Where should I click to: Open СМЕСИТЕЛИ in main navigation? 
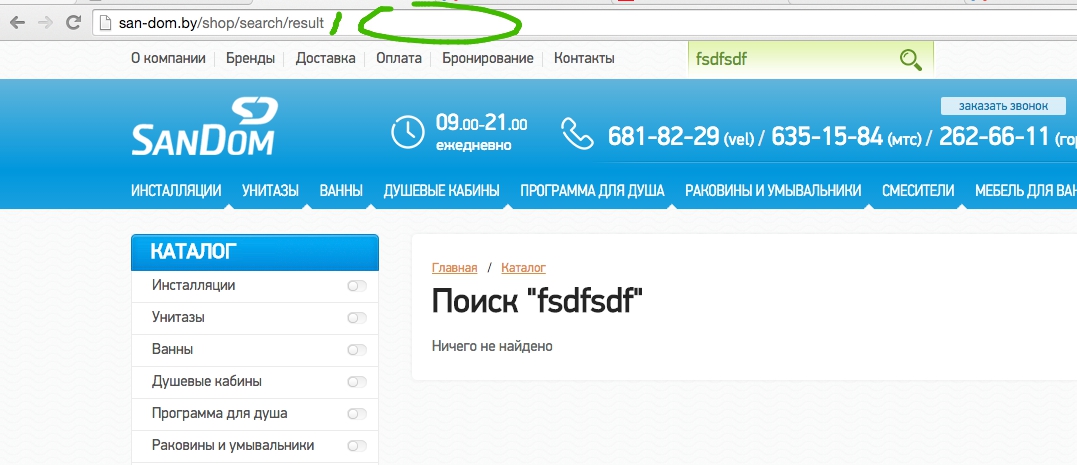click(x=917, y=190)
